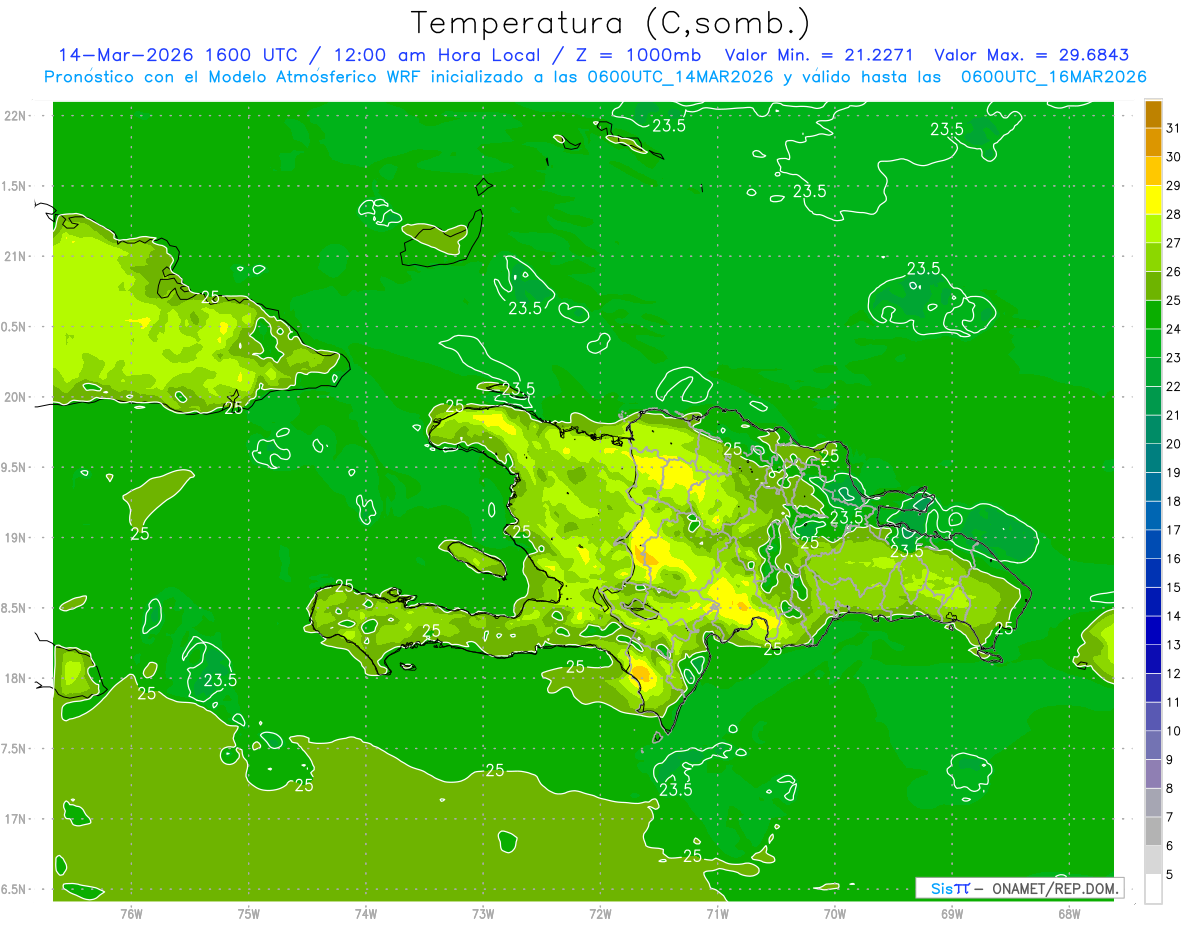Screen dimensions: 1200x927
Task: Click the 'ONAMET/REP.DOM.' credit label
Action: pos(1055,888)
